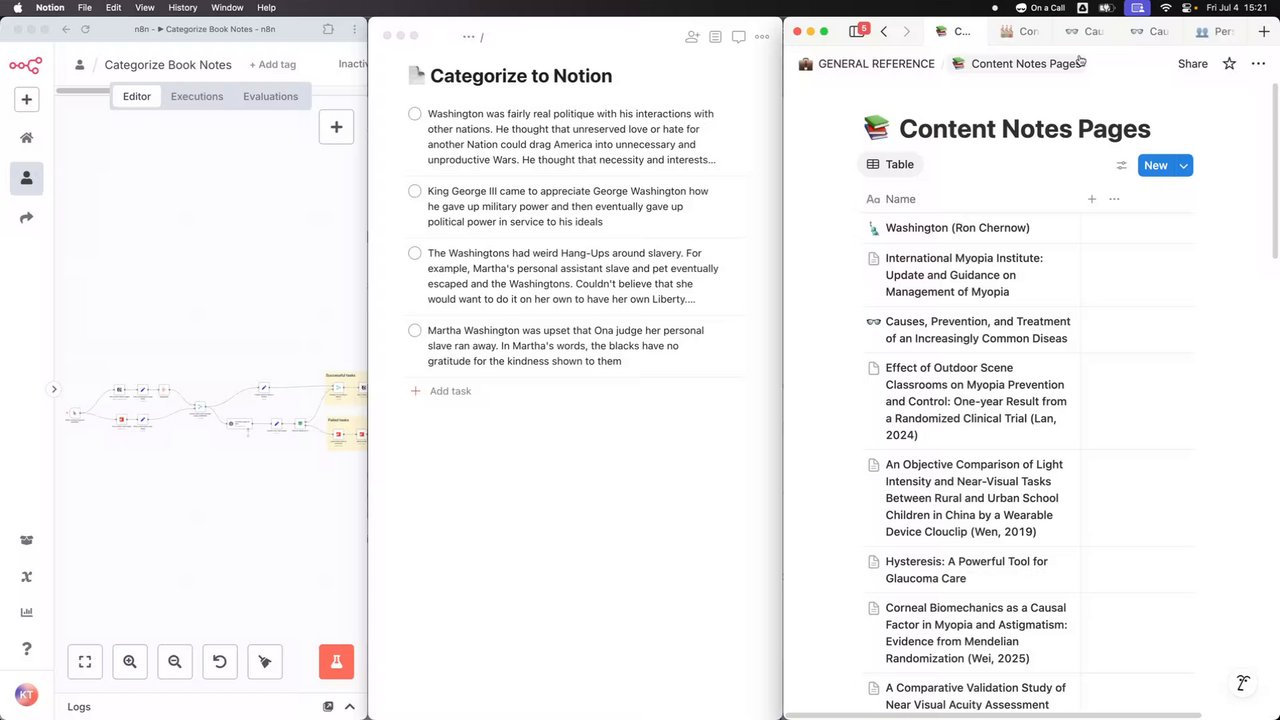Open n8n home overview icon
The image size is (1280, 720).
tap(27, 138)
